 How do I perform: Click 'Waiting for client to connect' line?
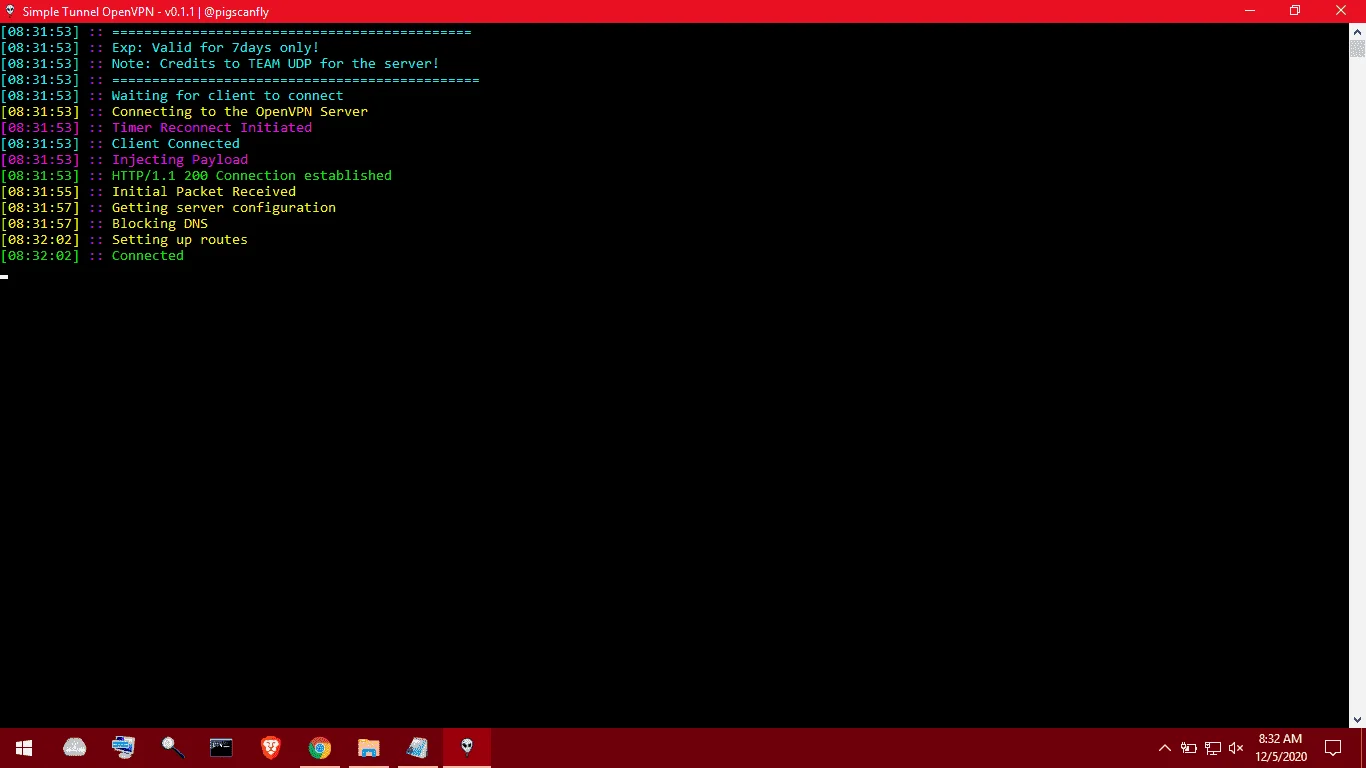click(x=227, y=96)
